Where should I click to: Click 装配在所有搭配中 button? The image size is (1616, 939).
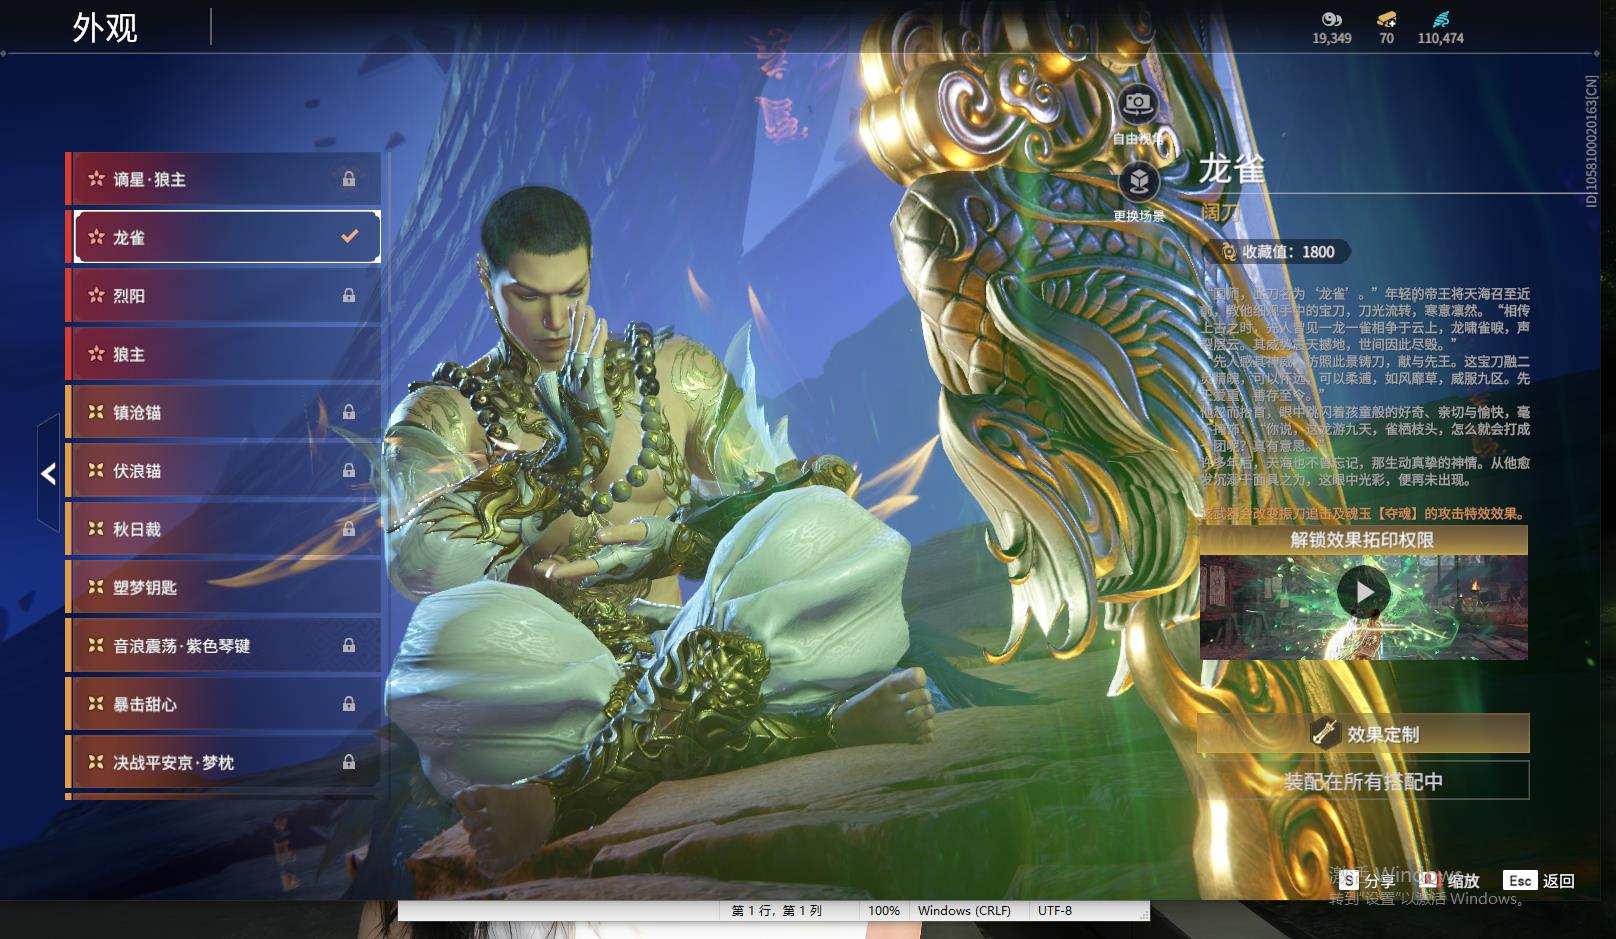1363,781
